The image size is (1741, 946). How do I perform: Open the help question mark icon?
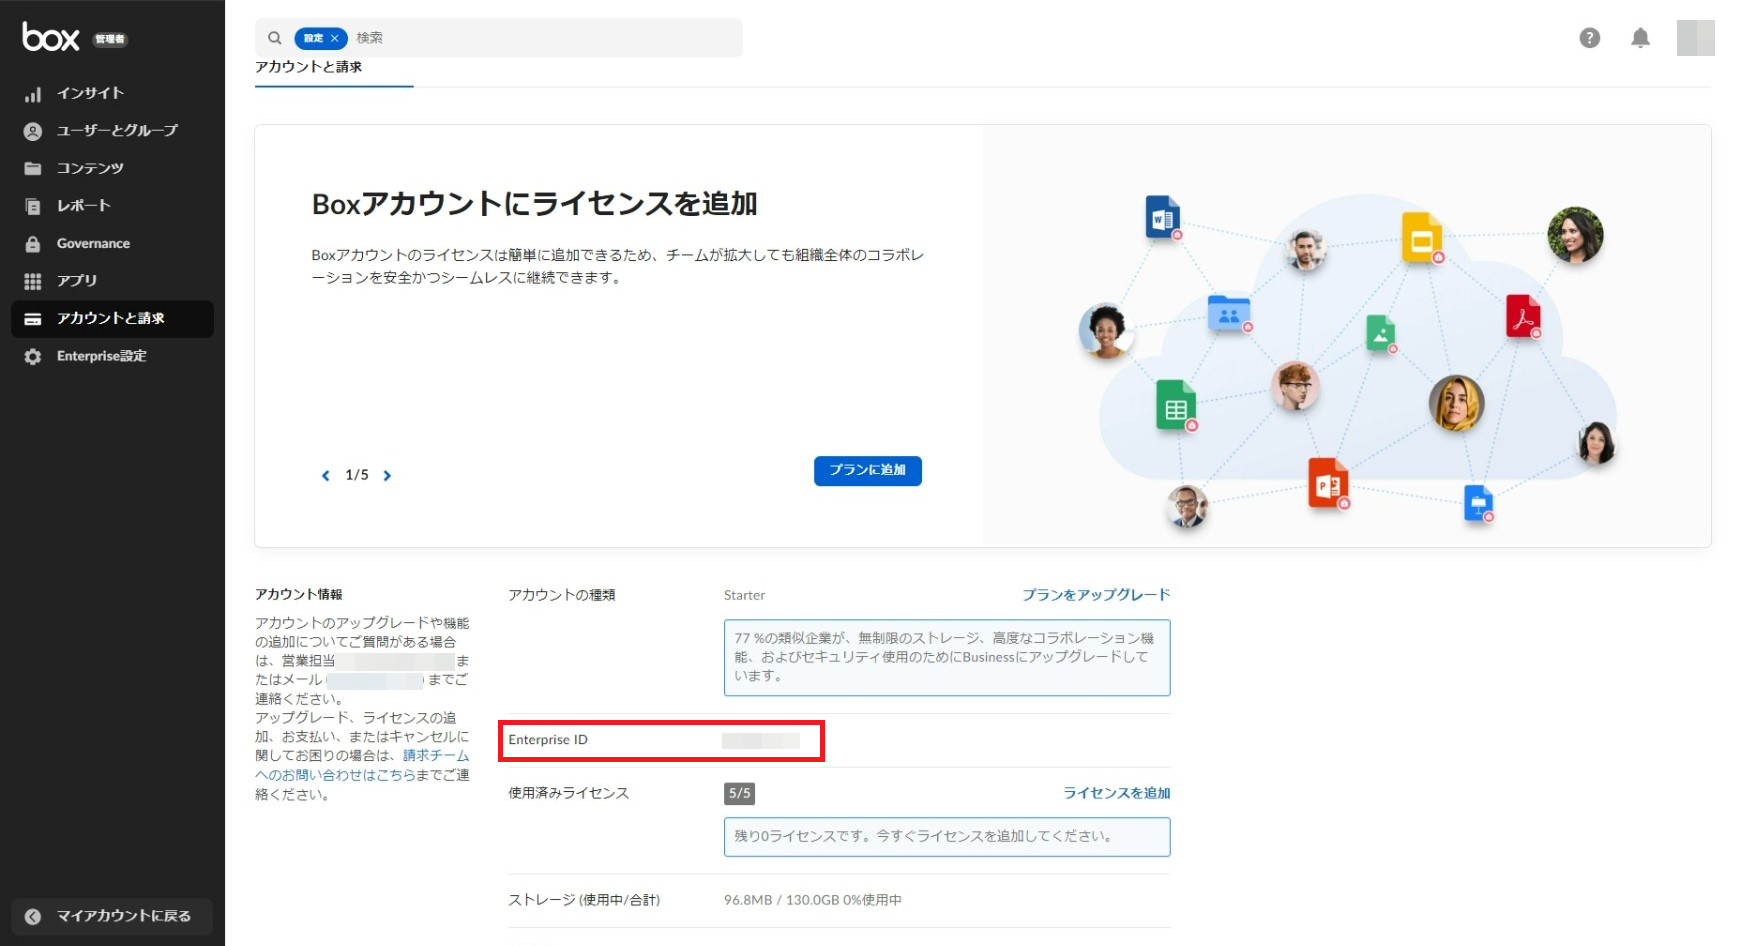[x=1589, y=38]
